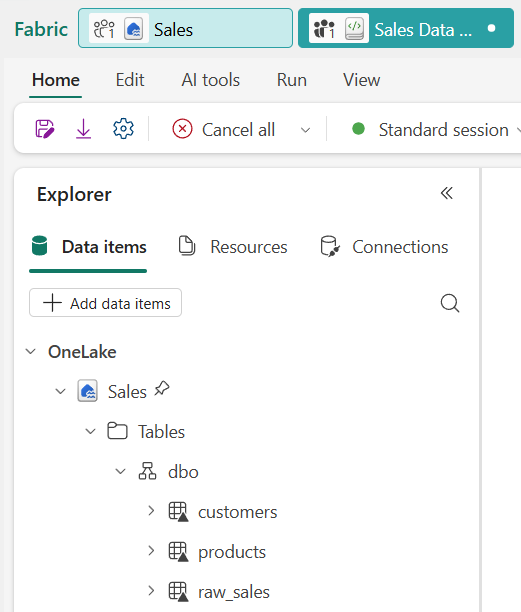Click the Connections plug icon
521x612 pixels.
[x=330, y=246]
